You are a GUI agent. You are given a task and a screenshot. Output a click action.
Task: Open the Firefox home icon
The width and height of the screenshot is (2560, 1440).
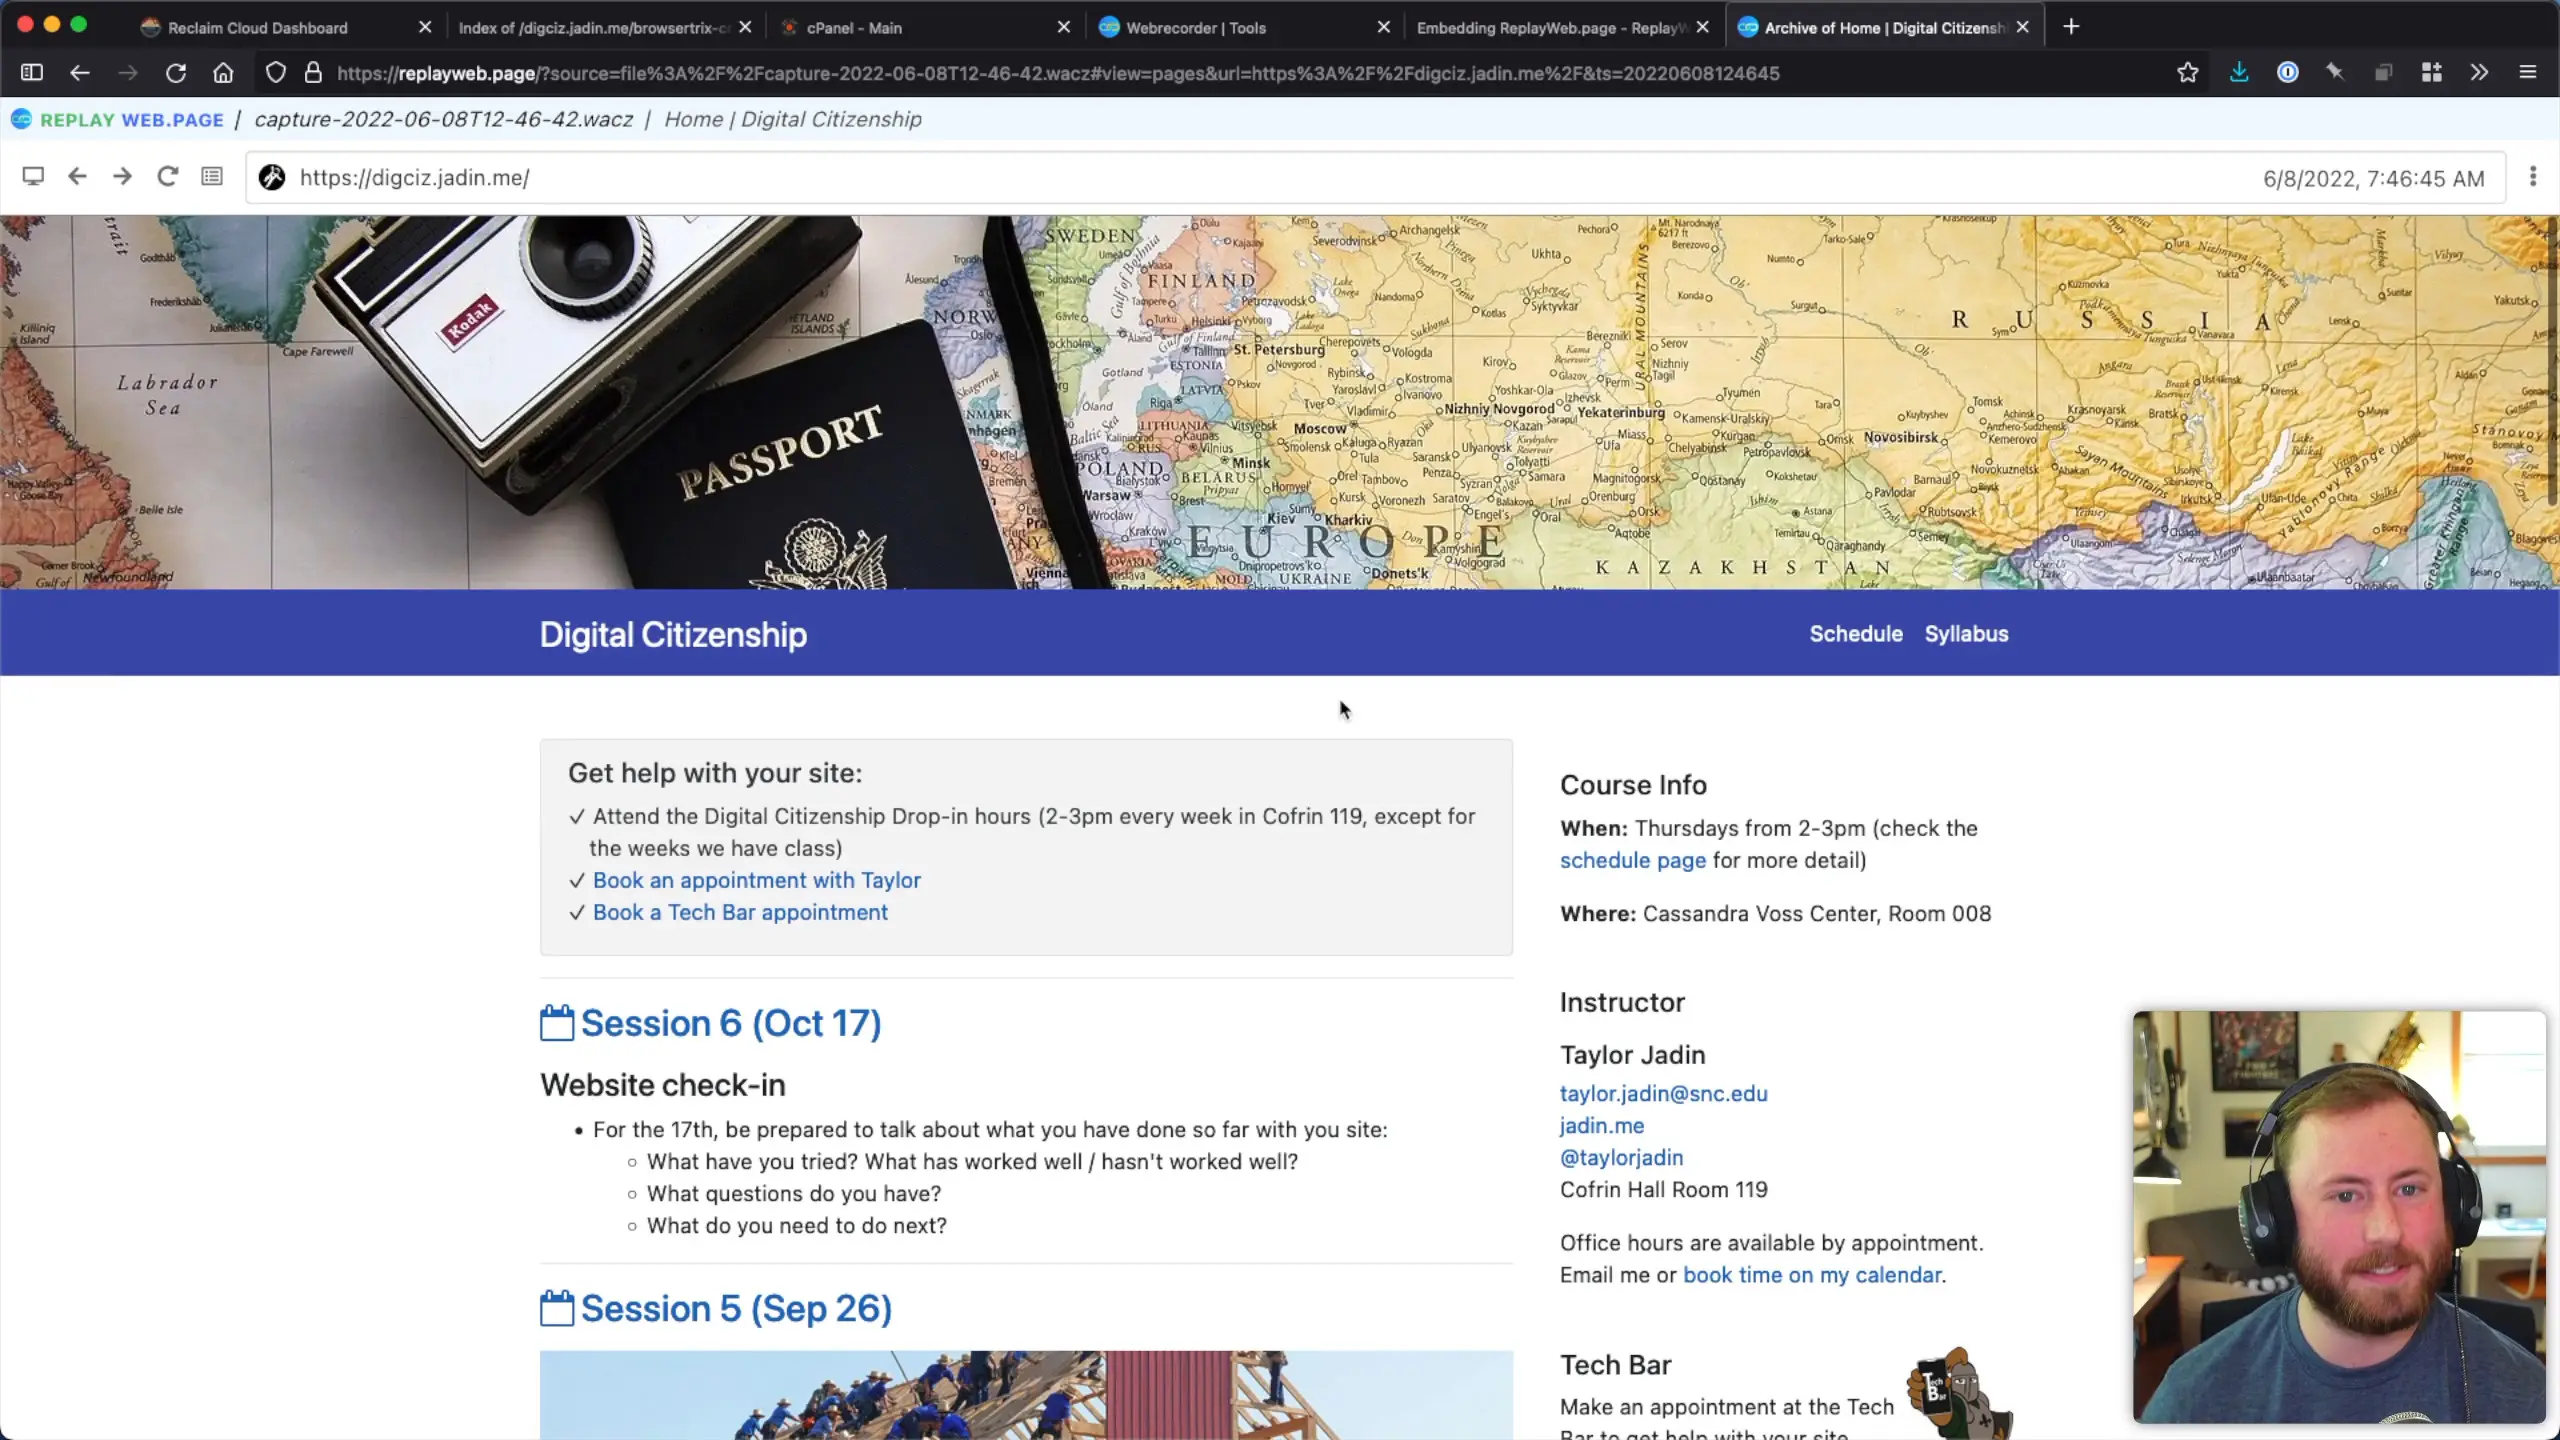click(x=224, y=73)
